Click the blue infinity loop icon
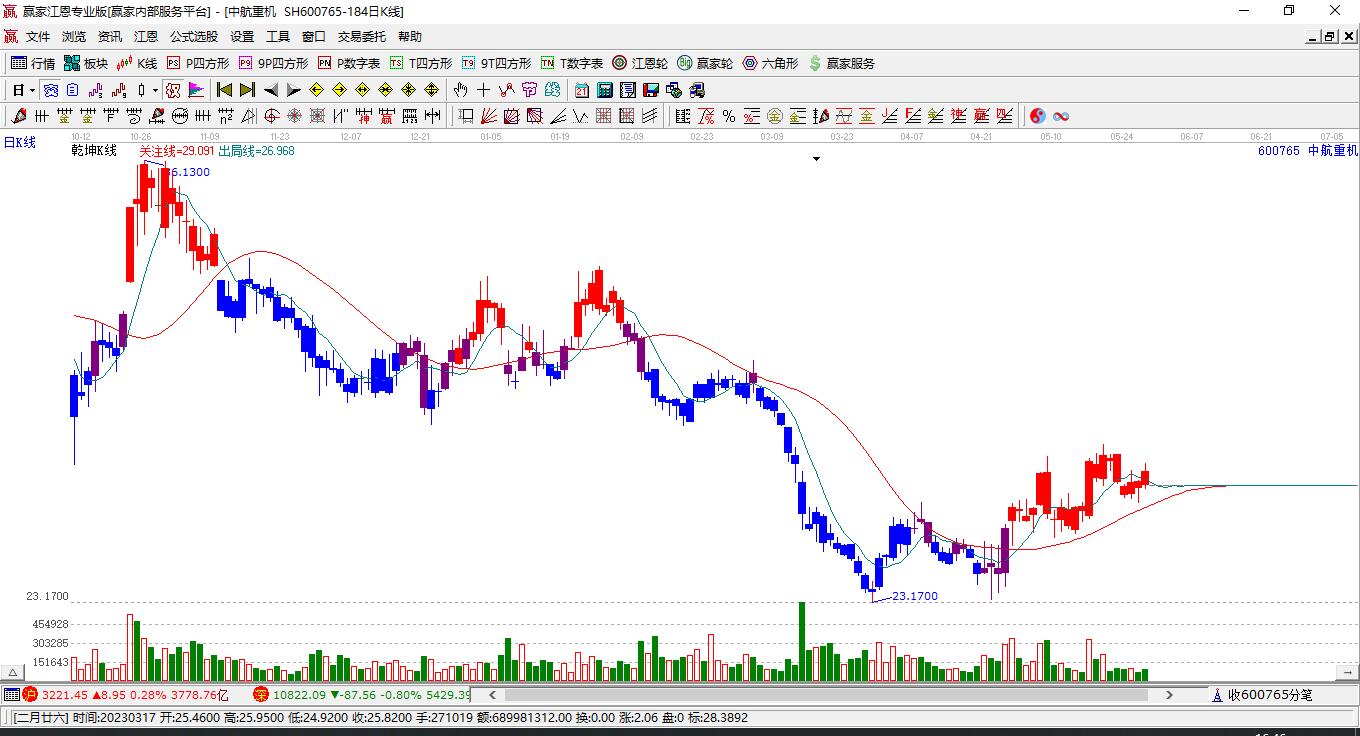Image resolution: width=1360 pixels, height=736 pixels. 1061,116
